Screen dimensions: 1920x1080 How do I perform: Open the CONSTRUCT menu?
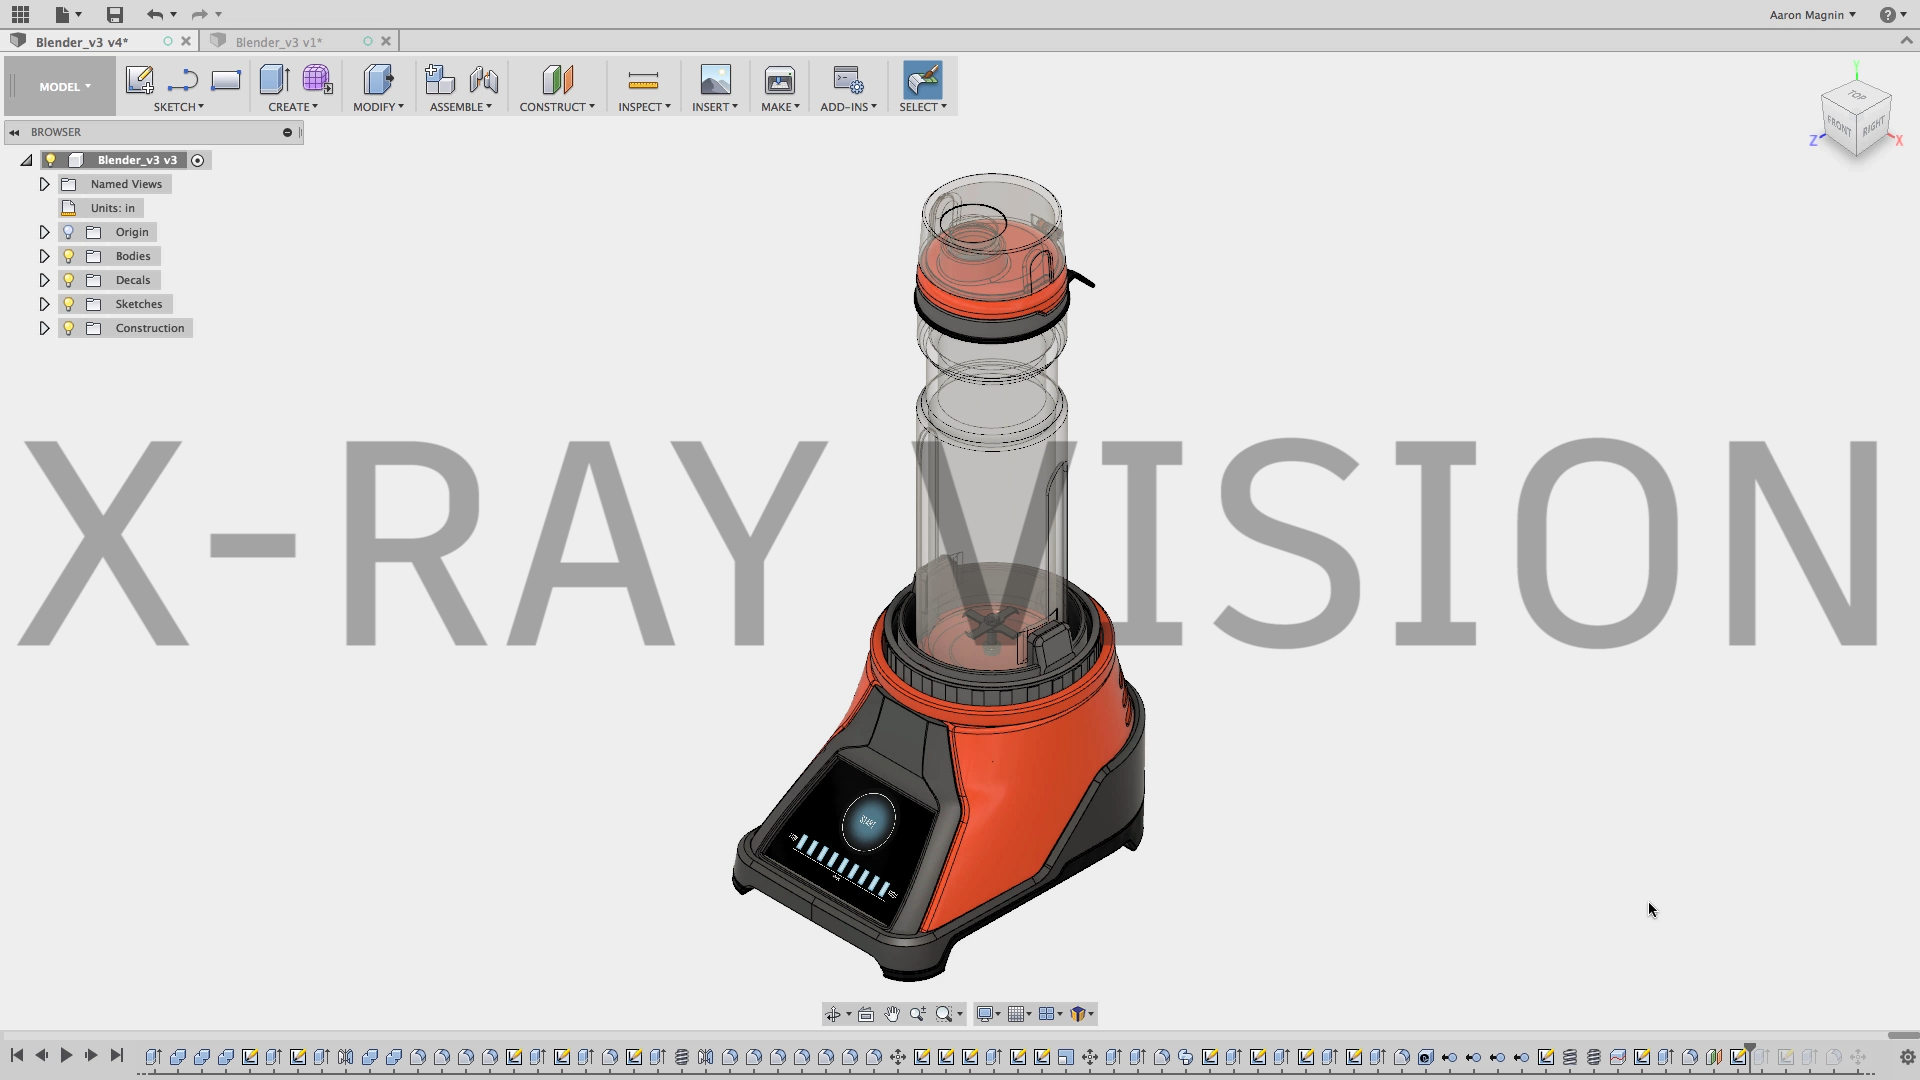point(556,107)
